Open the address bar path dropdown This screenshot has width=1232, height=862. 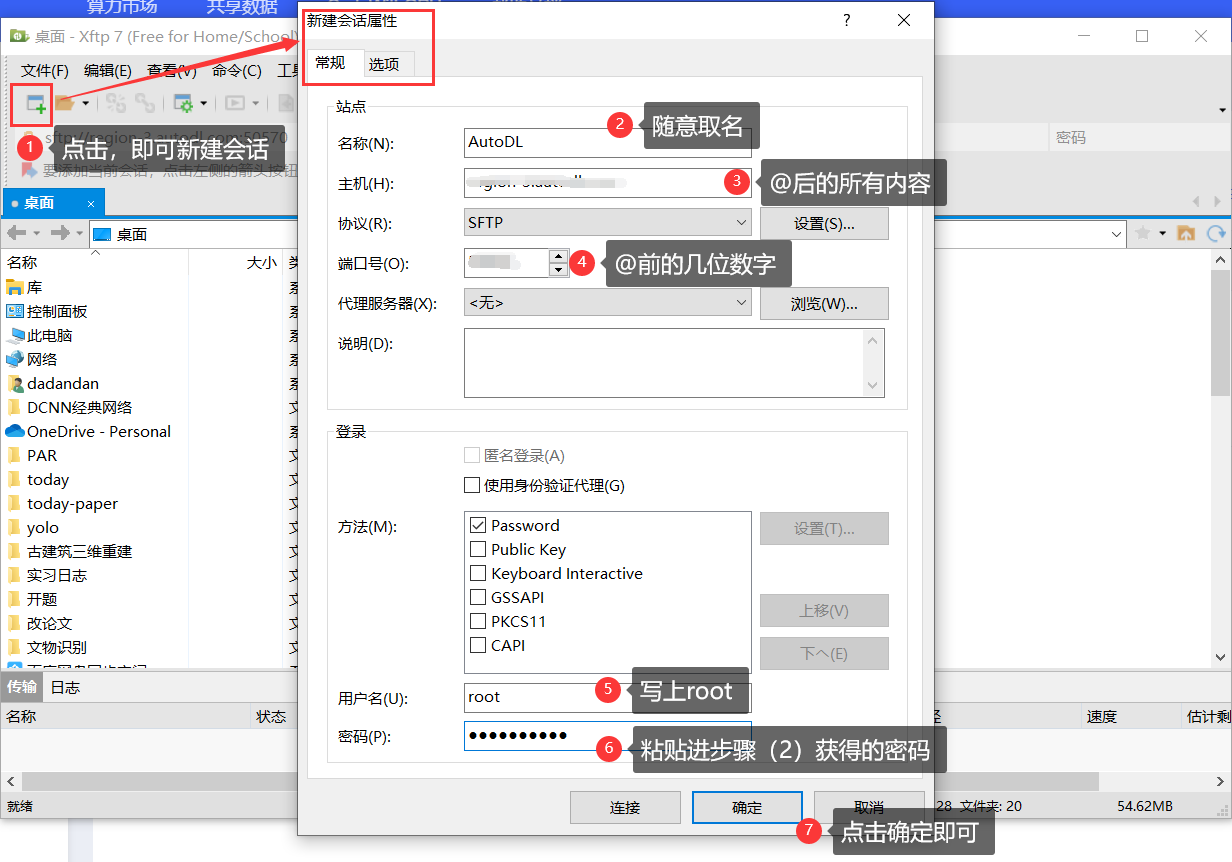[x=1118, y=233]
